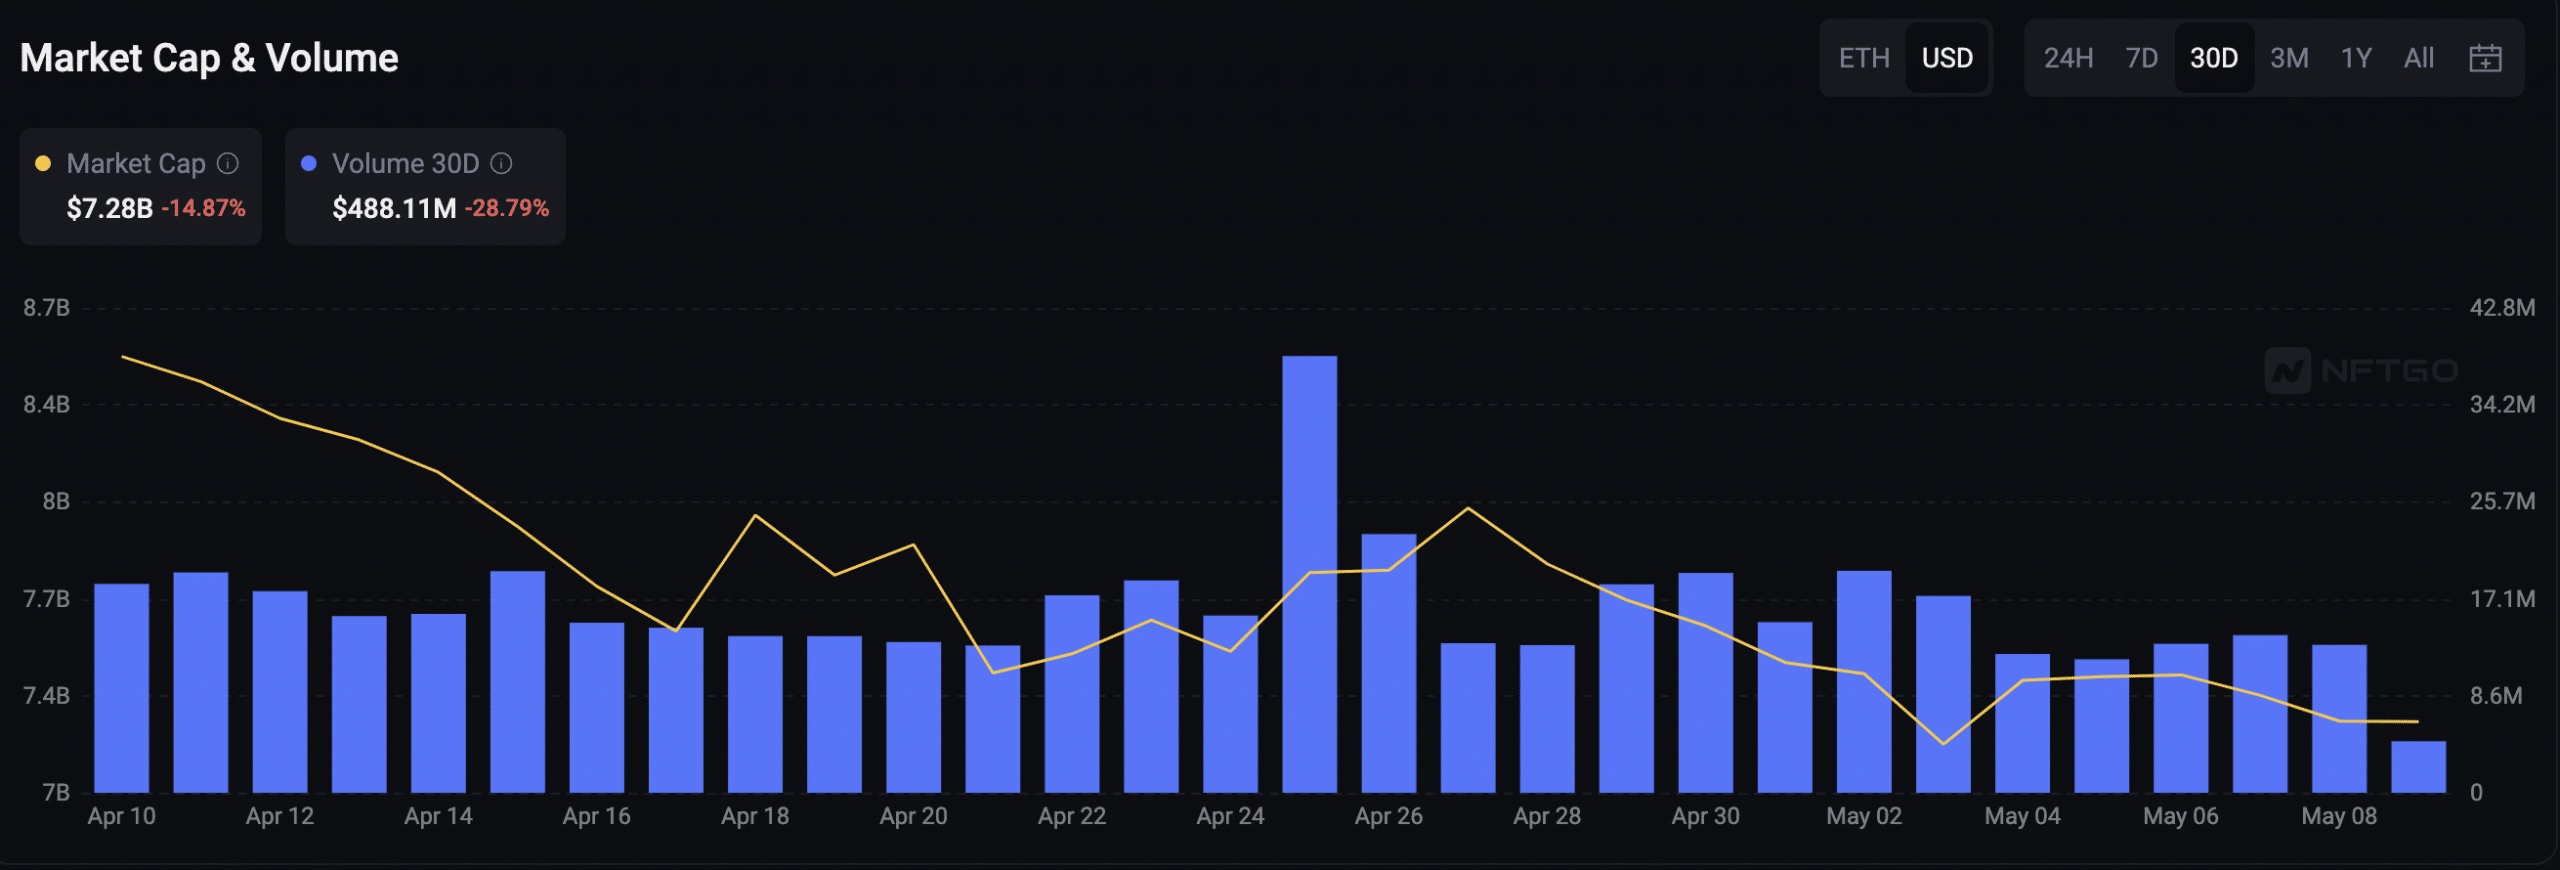Switch currency to ETH
Screen dimensions: 2560x870
(1864, 58)
